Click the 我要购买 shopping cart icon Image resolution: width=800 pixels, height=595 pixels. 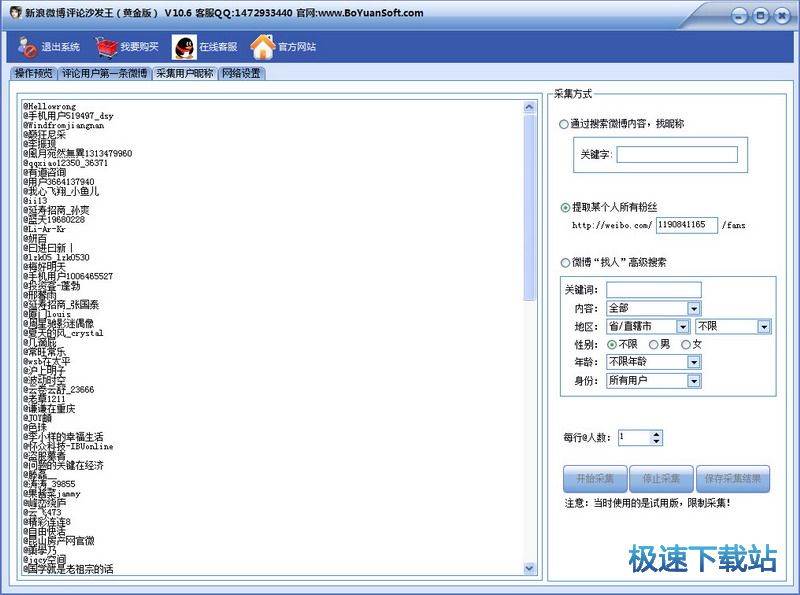pyautogui.click(x=106, y=47)
